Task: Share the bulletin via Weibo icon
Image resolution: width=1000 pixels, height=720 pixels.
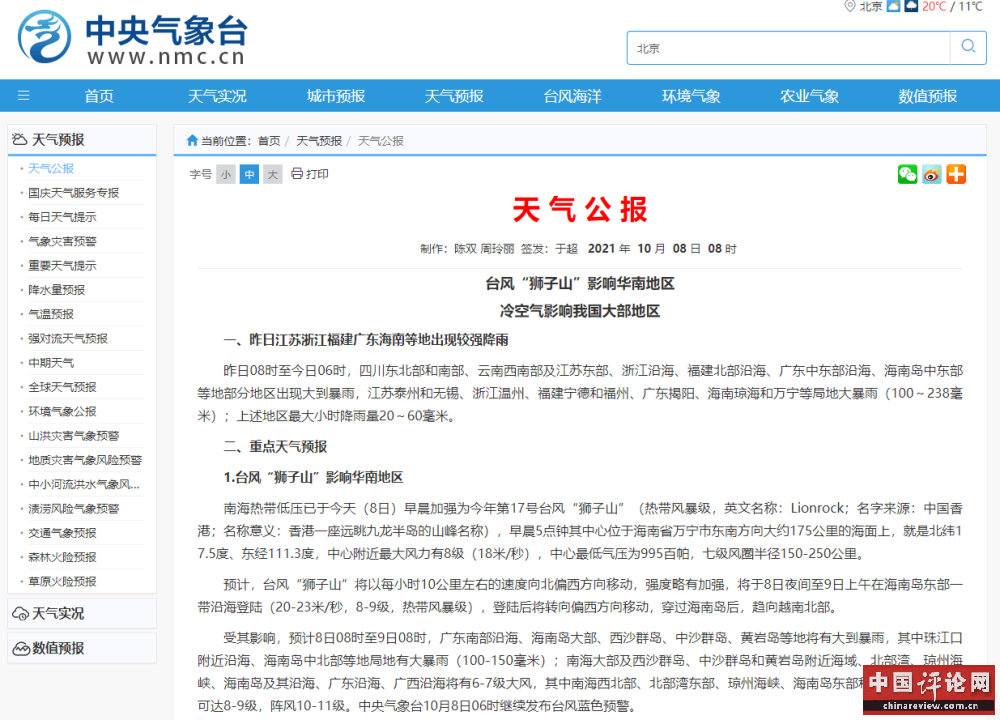Action: (x=932, y=174)
